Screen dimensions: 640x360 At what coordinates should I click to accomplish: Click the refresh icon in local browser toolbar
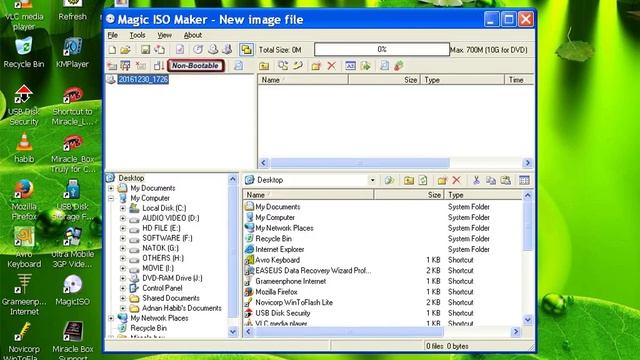(423, 180)
